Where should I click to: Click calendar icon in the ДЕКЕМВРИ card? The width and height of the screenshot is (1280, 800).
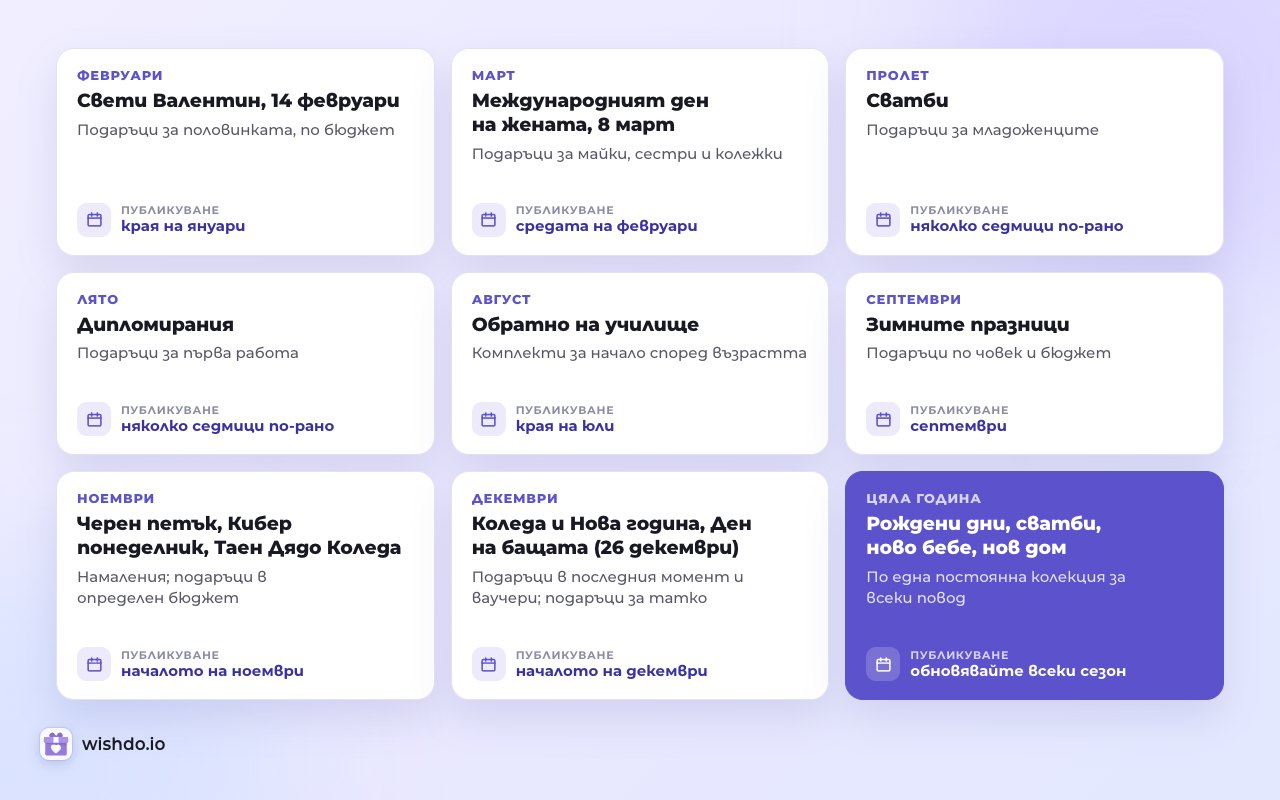[x=489, y=664]
